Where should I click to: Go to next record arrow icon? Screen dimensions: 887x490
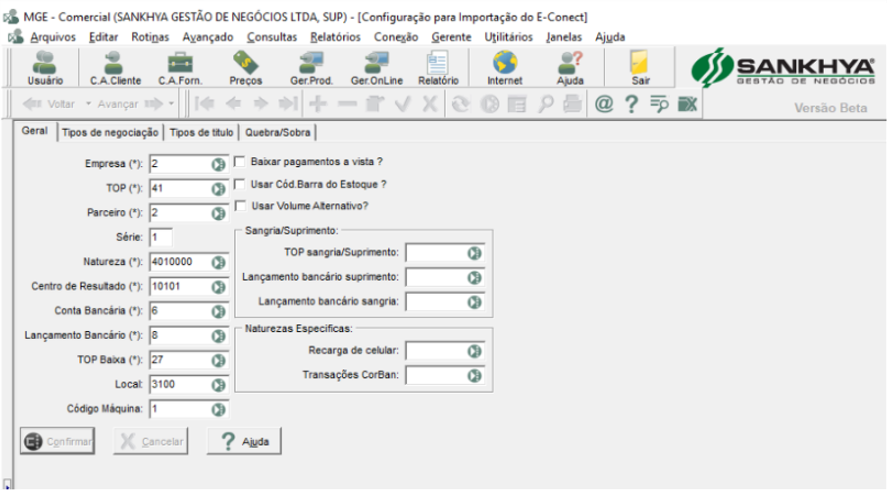point(261,104)
